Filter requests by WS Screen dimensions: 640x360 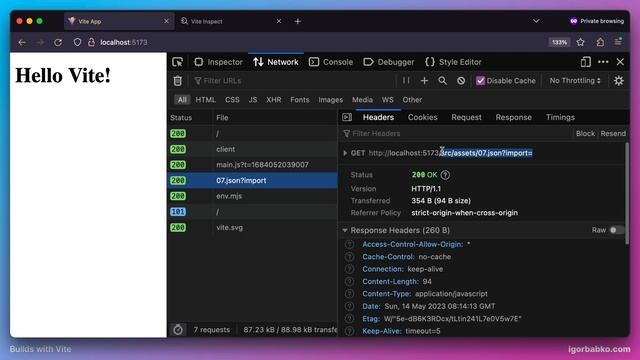tap(387, 100)
